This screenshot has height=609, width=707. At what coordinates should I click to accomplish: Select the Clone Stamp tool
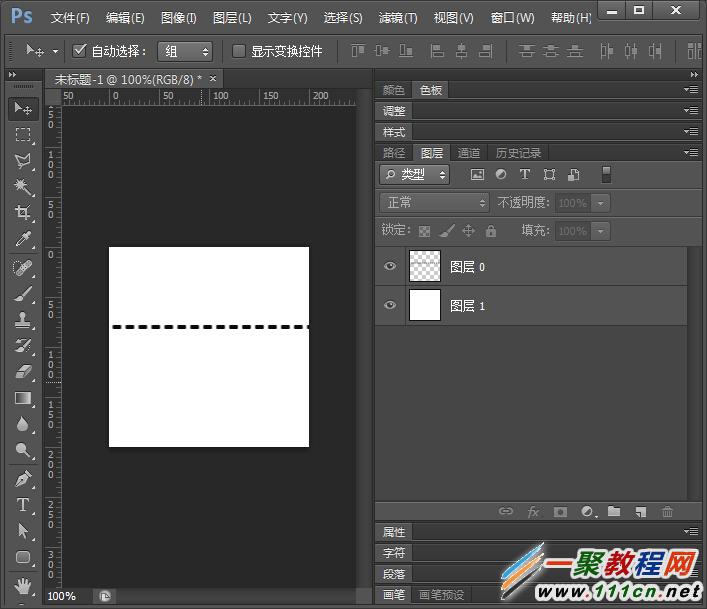click(23, 320)
